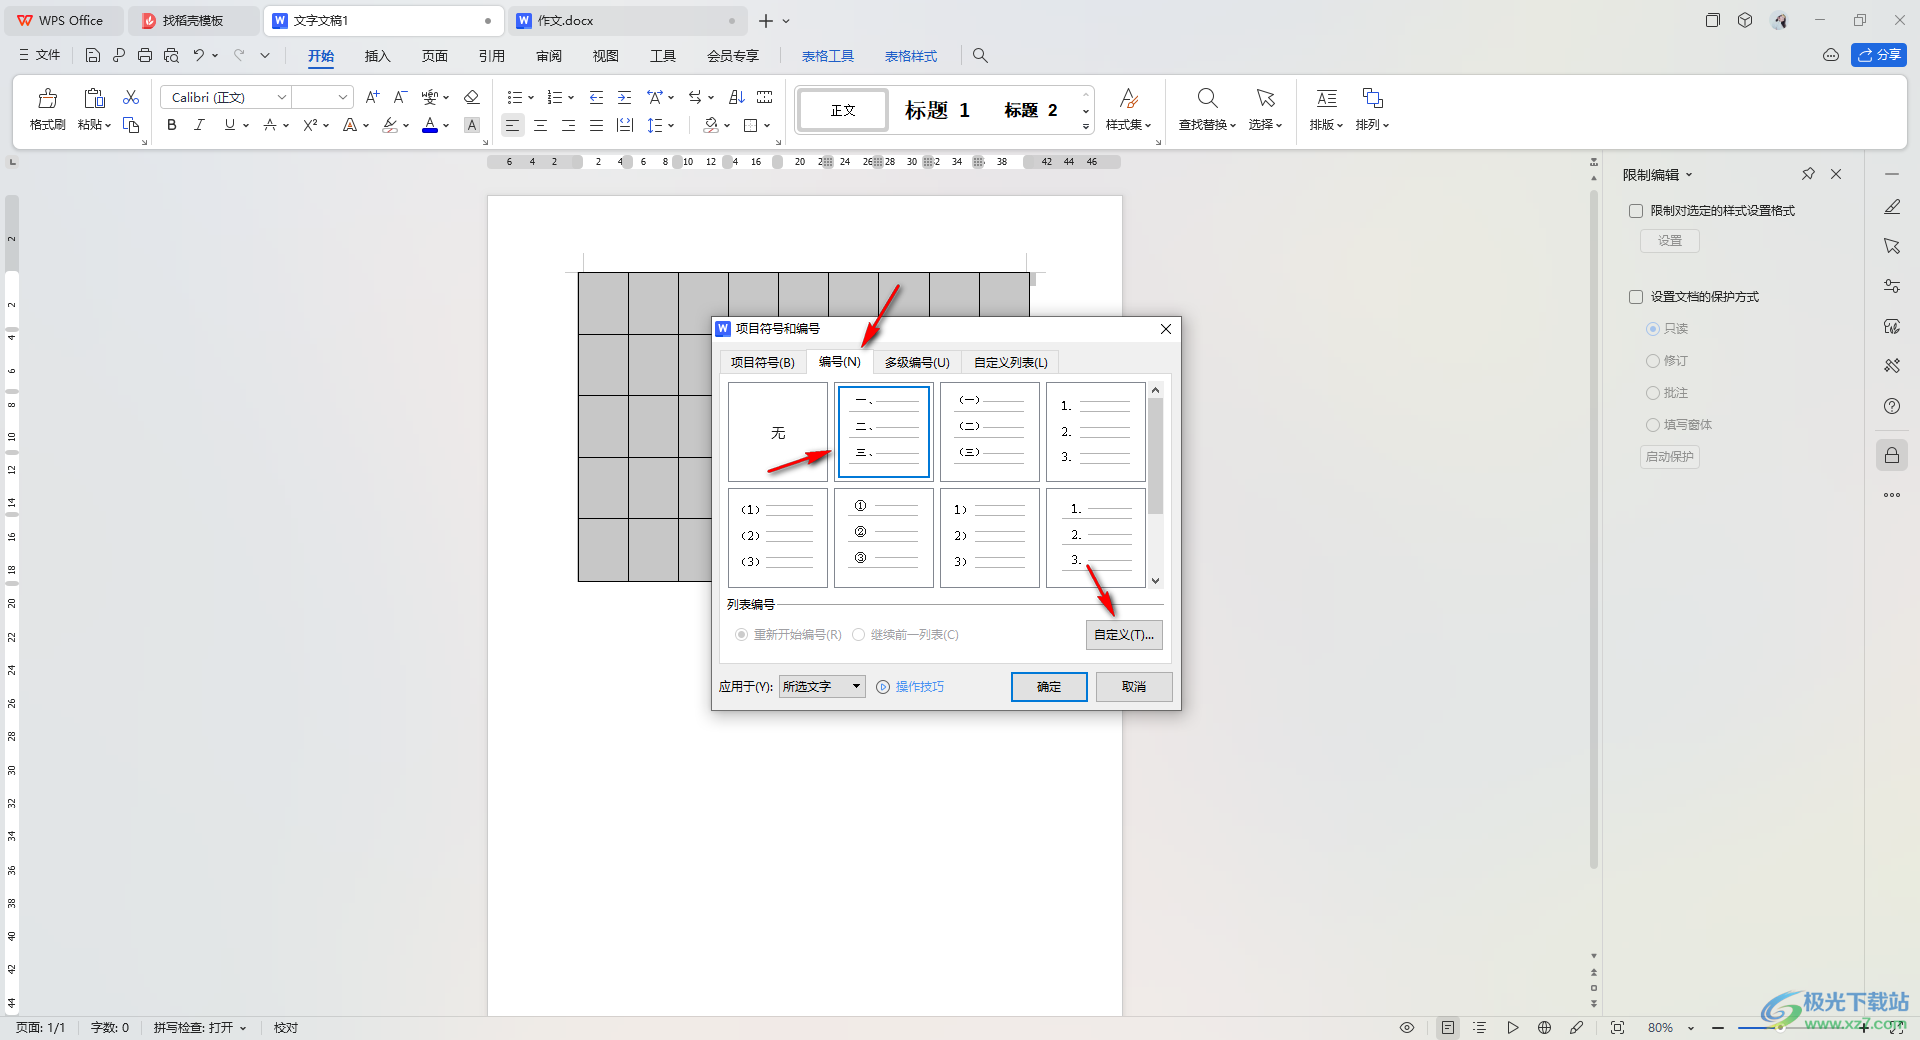Select the 无 no-numbering thumbnail
This screenshot has height=1040, width=1920.
pyautogui.click(x=778, y=432)
